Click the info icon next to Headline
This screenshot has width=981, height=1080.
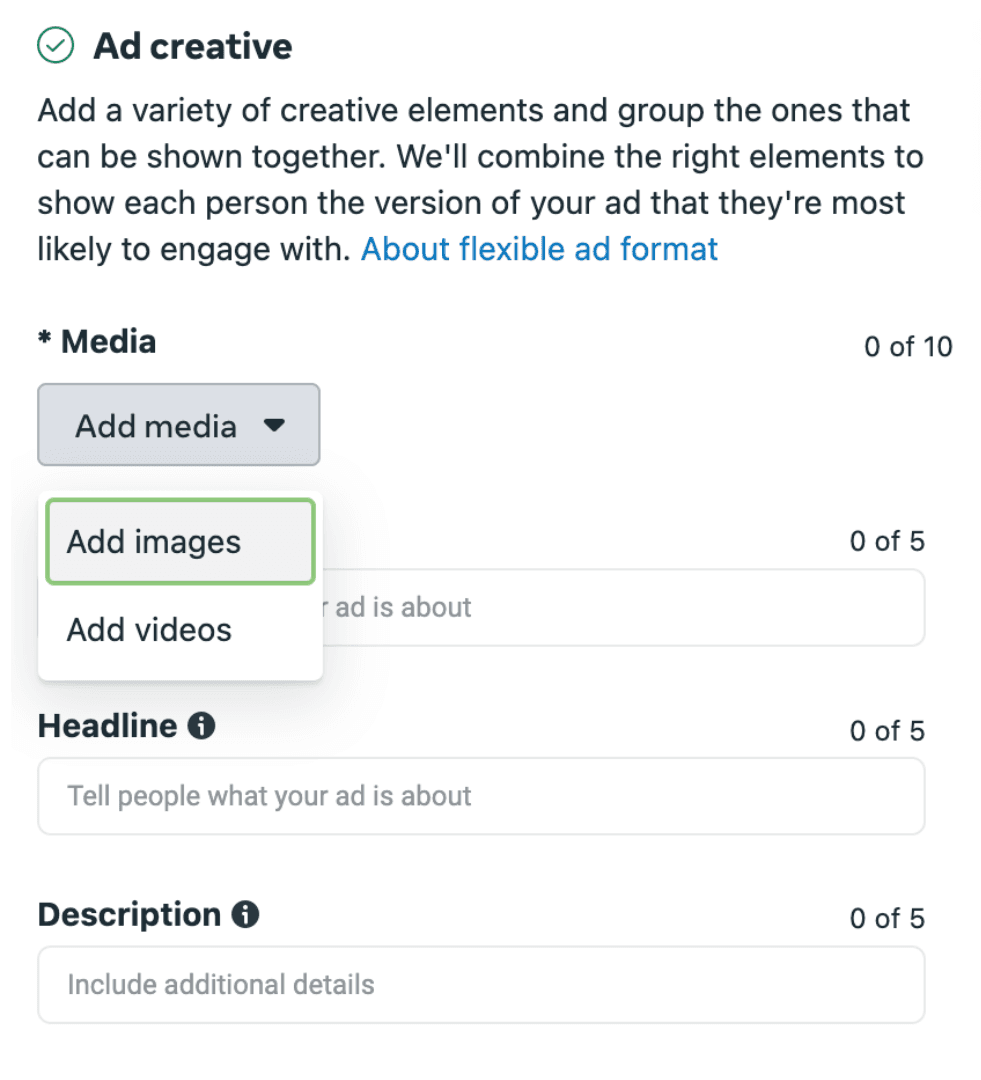202,726
